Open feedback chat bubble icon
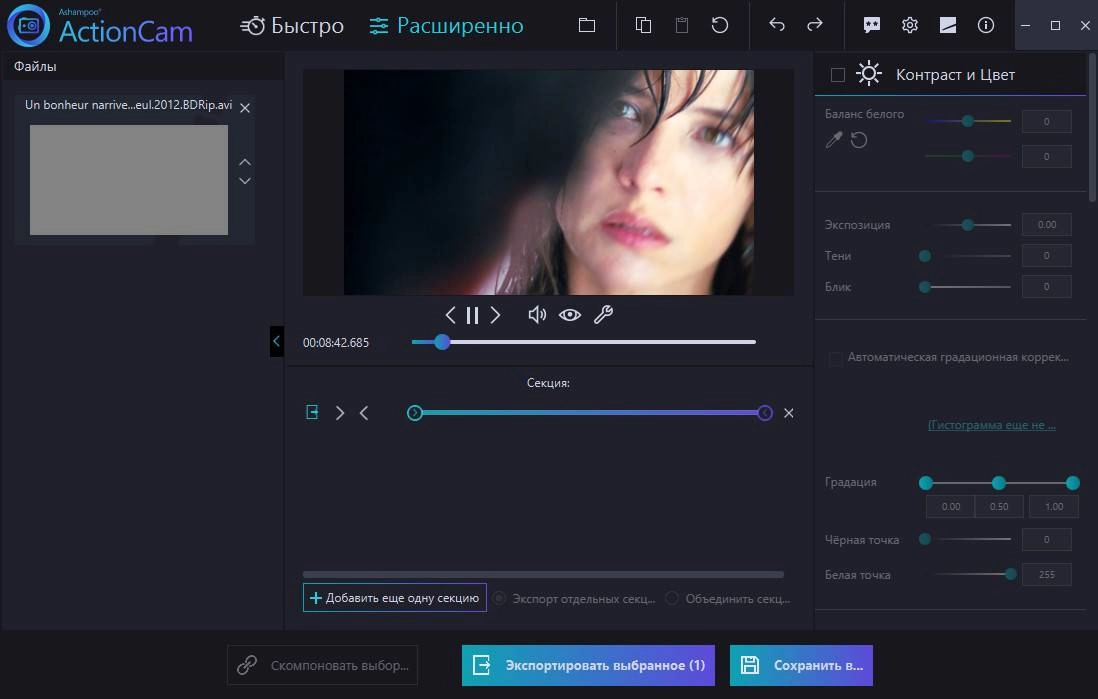This screenshot has width=1098, height=699. pyautogui.click(x=872, y=26)
